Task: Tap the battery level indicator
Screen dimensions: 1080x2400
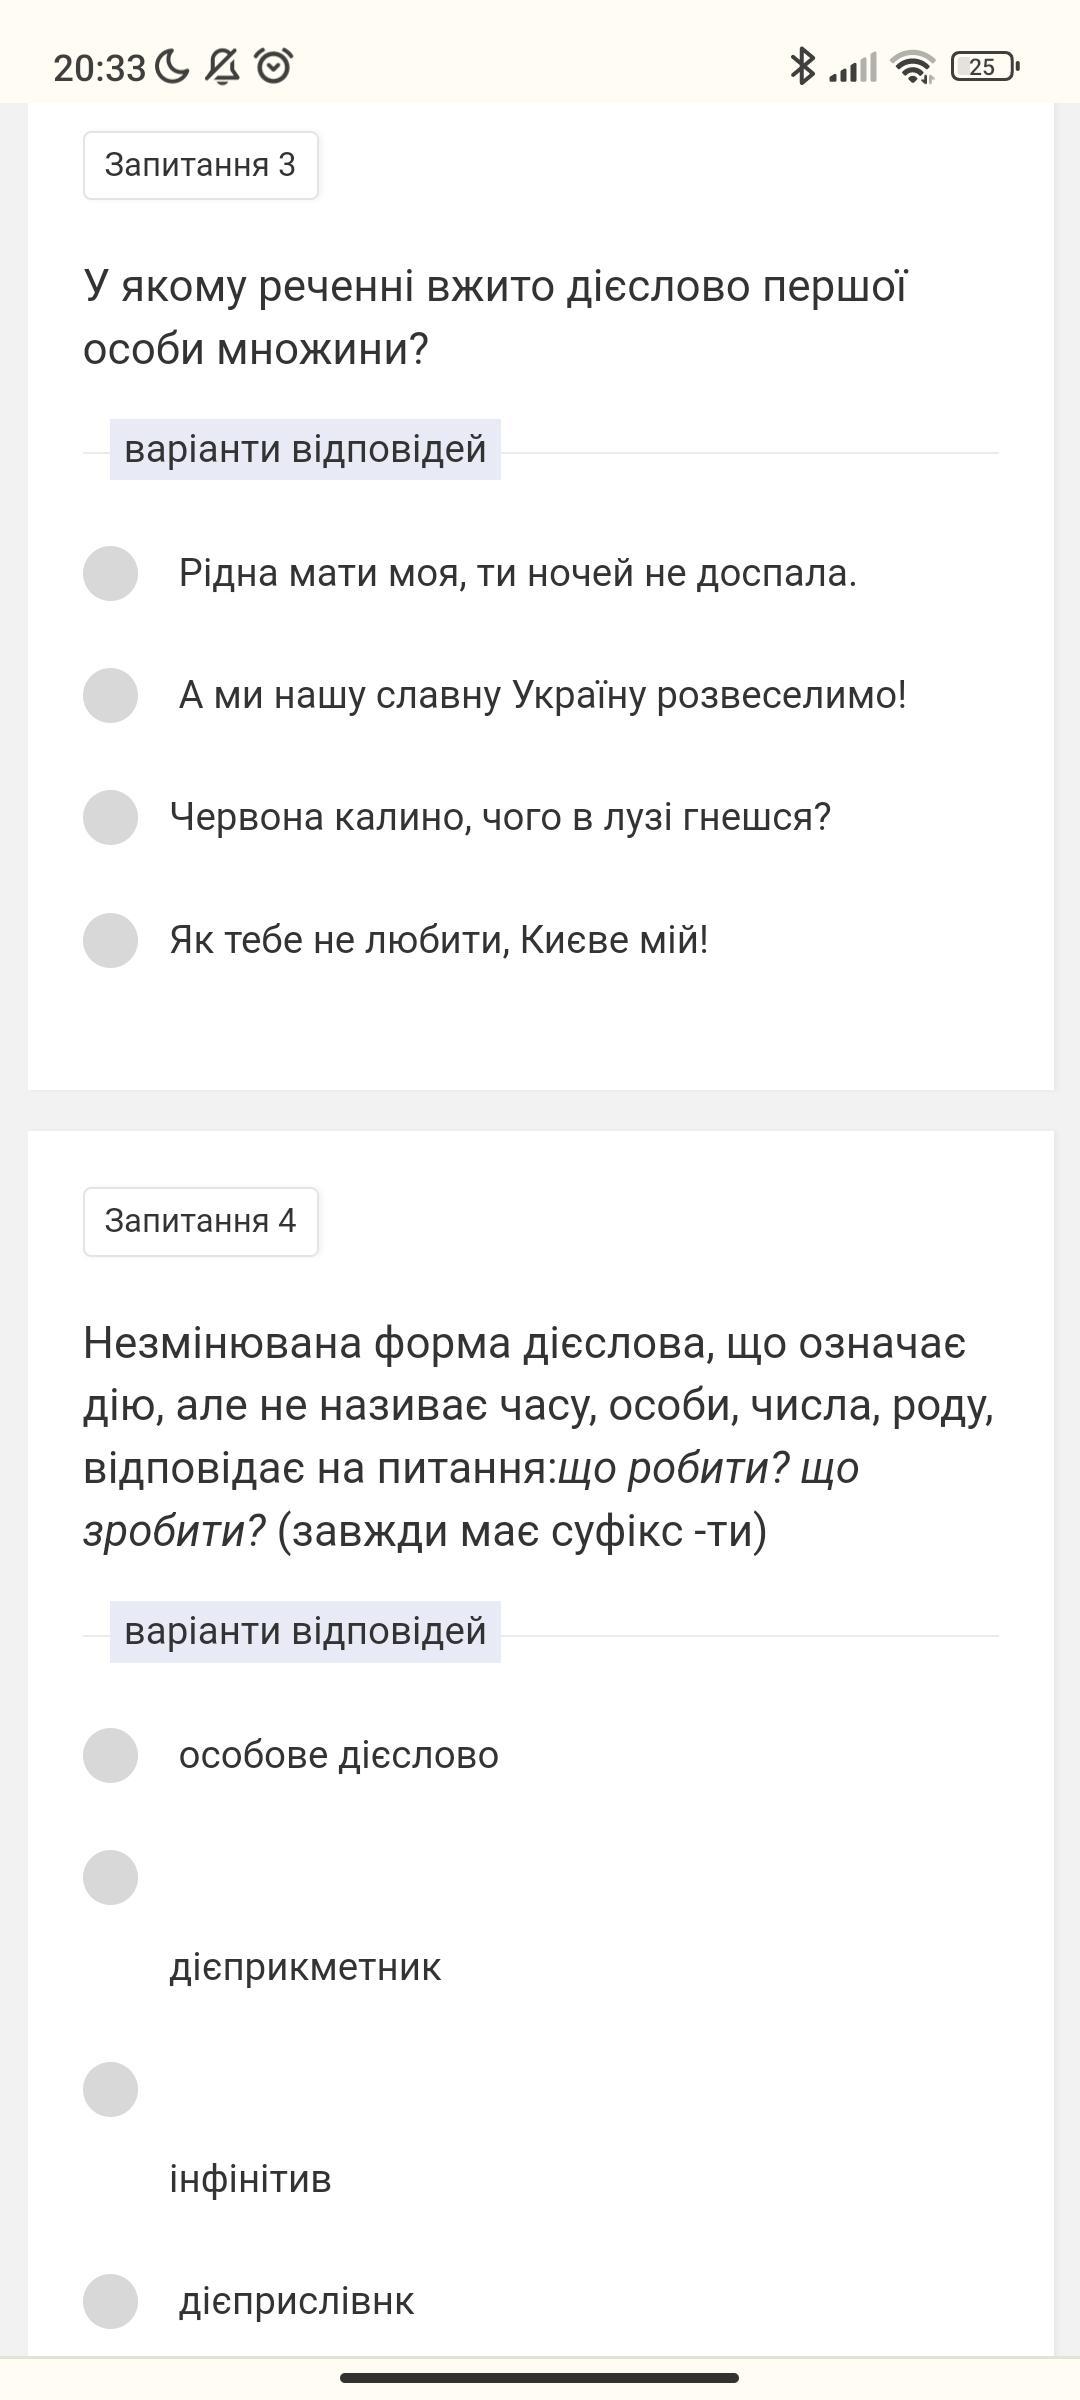Action: pos(984,67)
